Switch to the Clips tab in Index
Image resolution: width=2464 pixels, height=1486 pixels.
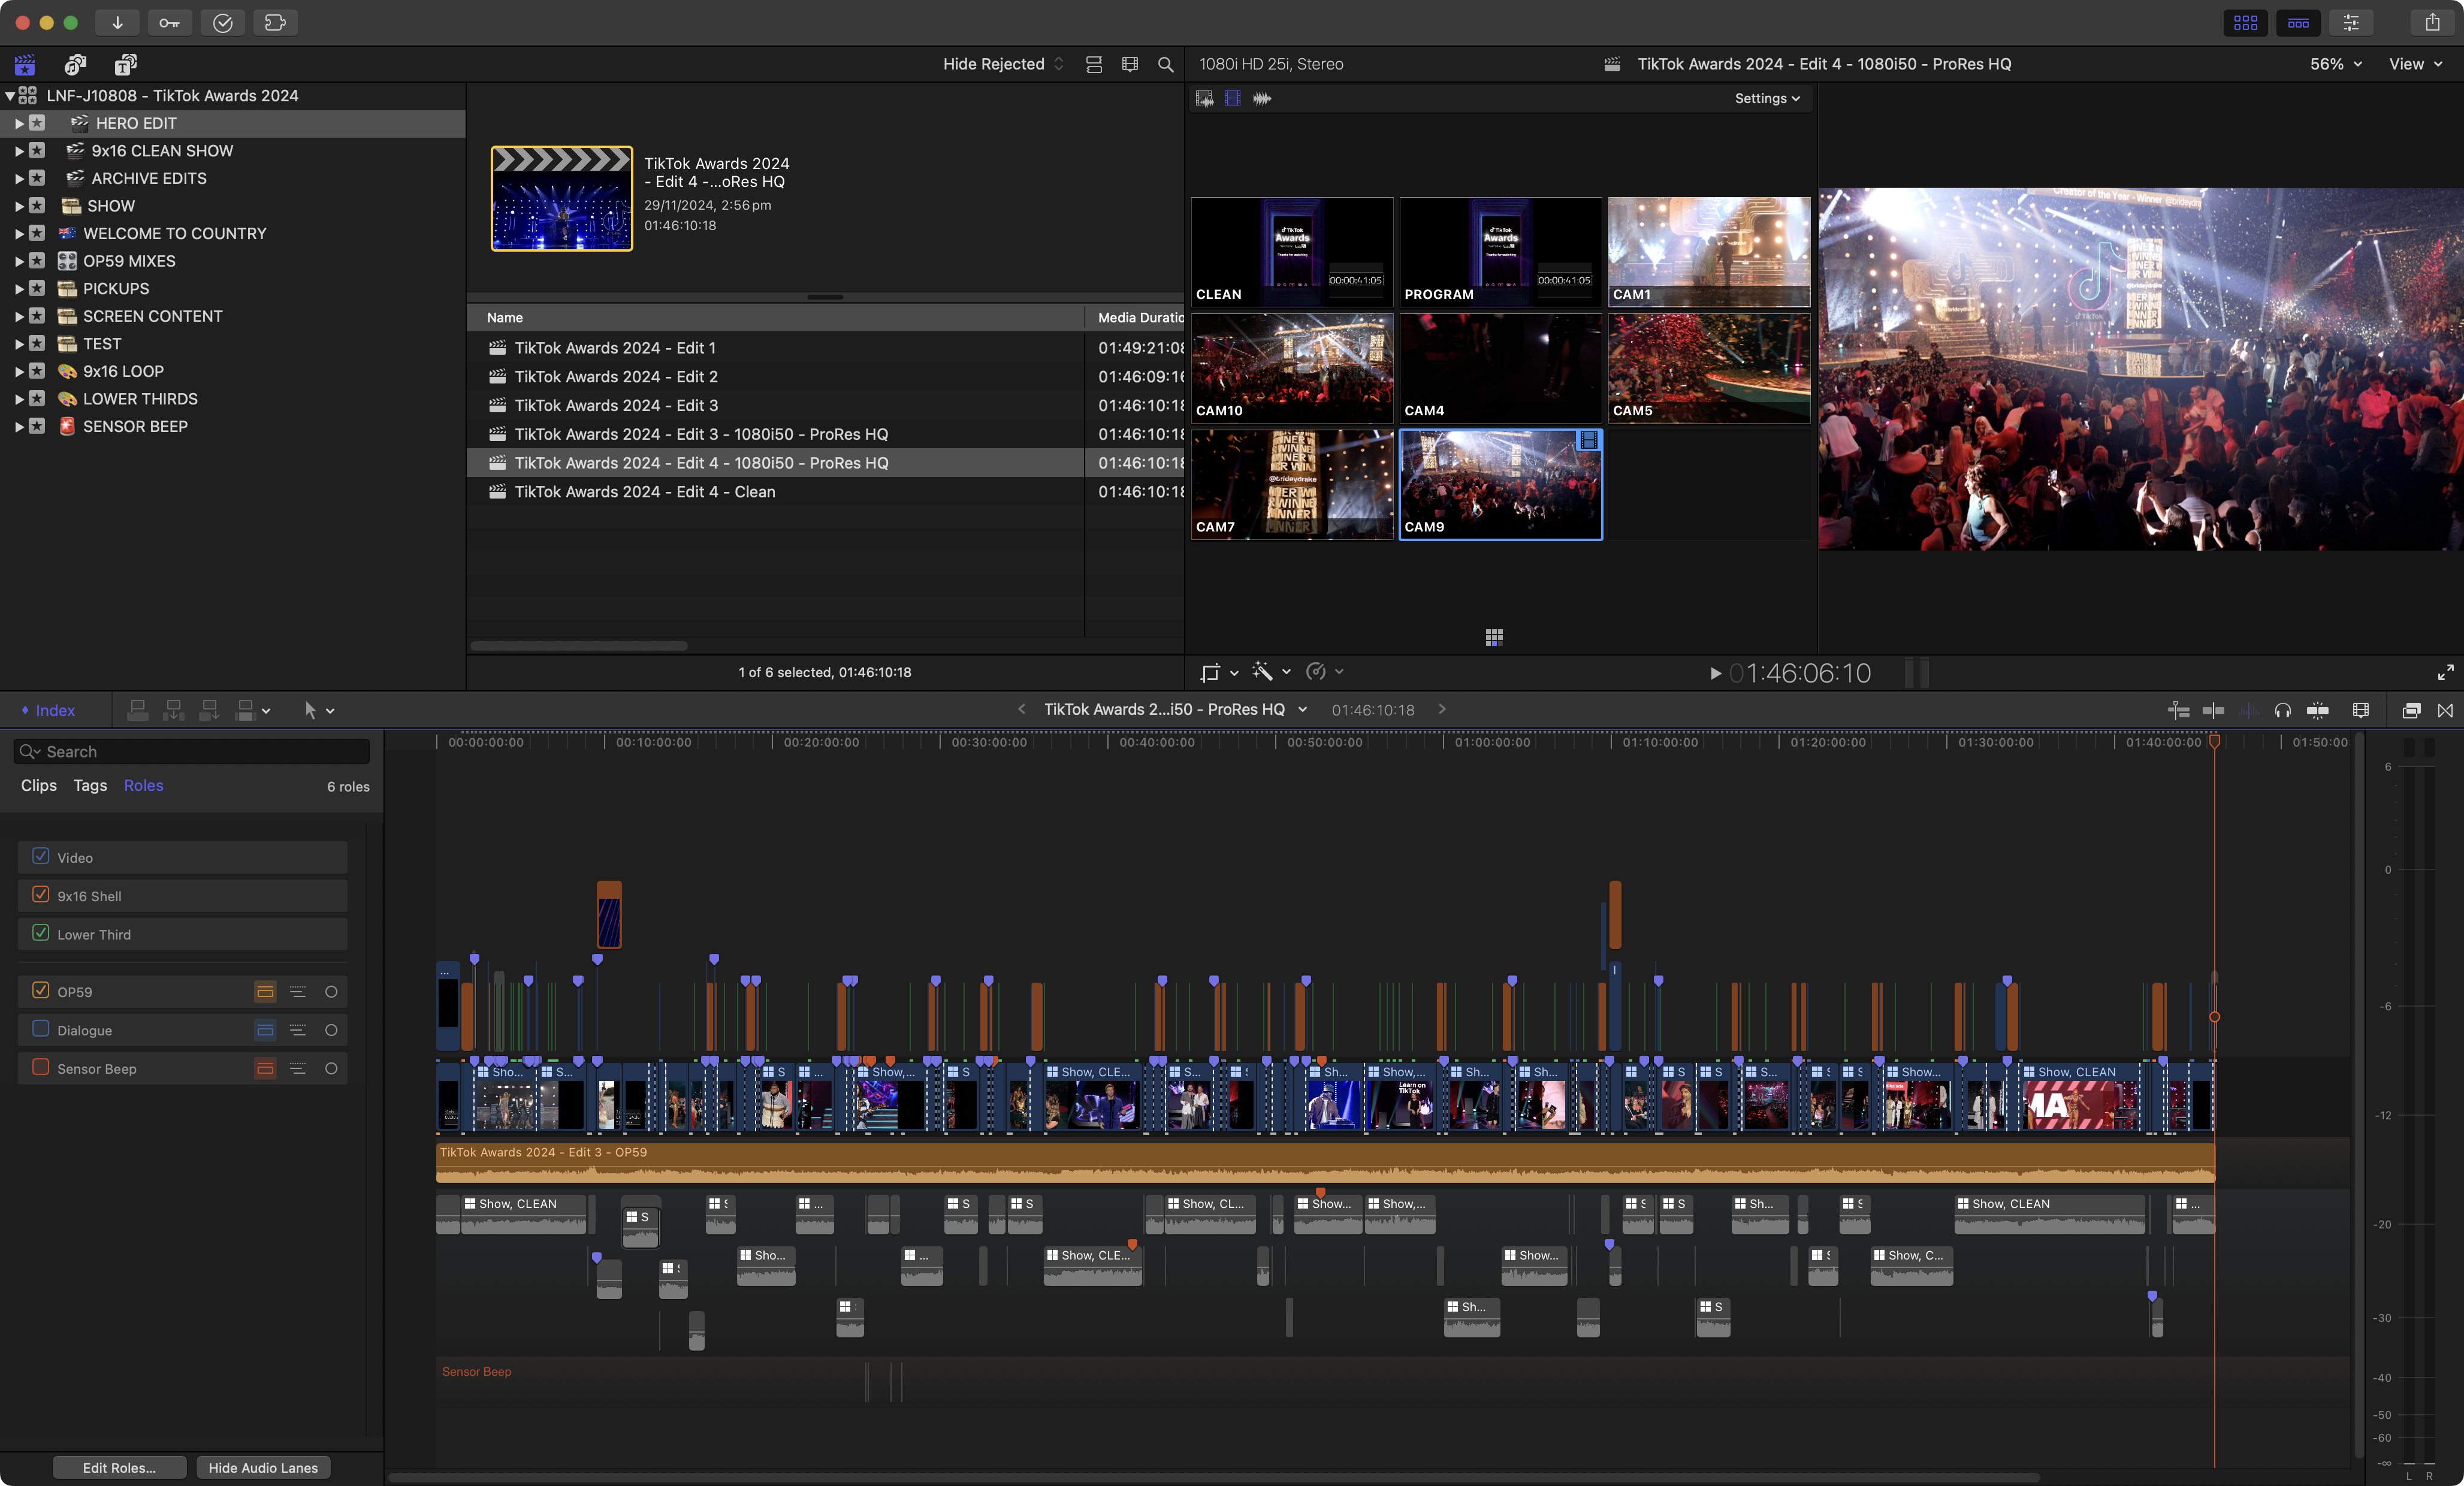click(x=39, y=785)
